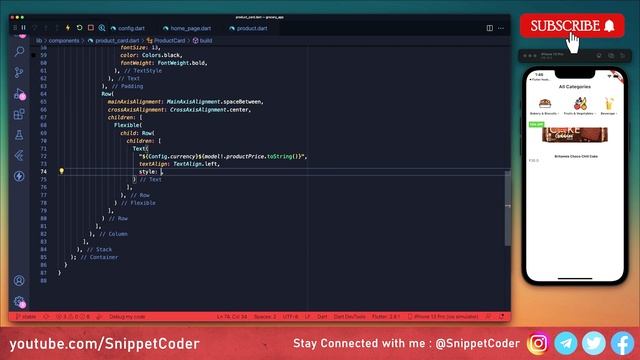Click the errors and warnings status item

pos(73,317)
